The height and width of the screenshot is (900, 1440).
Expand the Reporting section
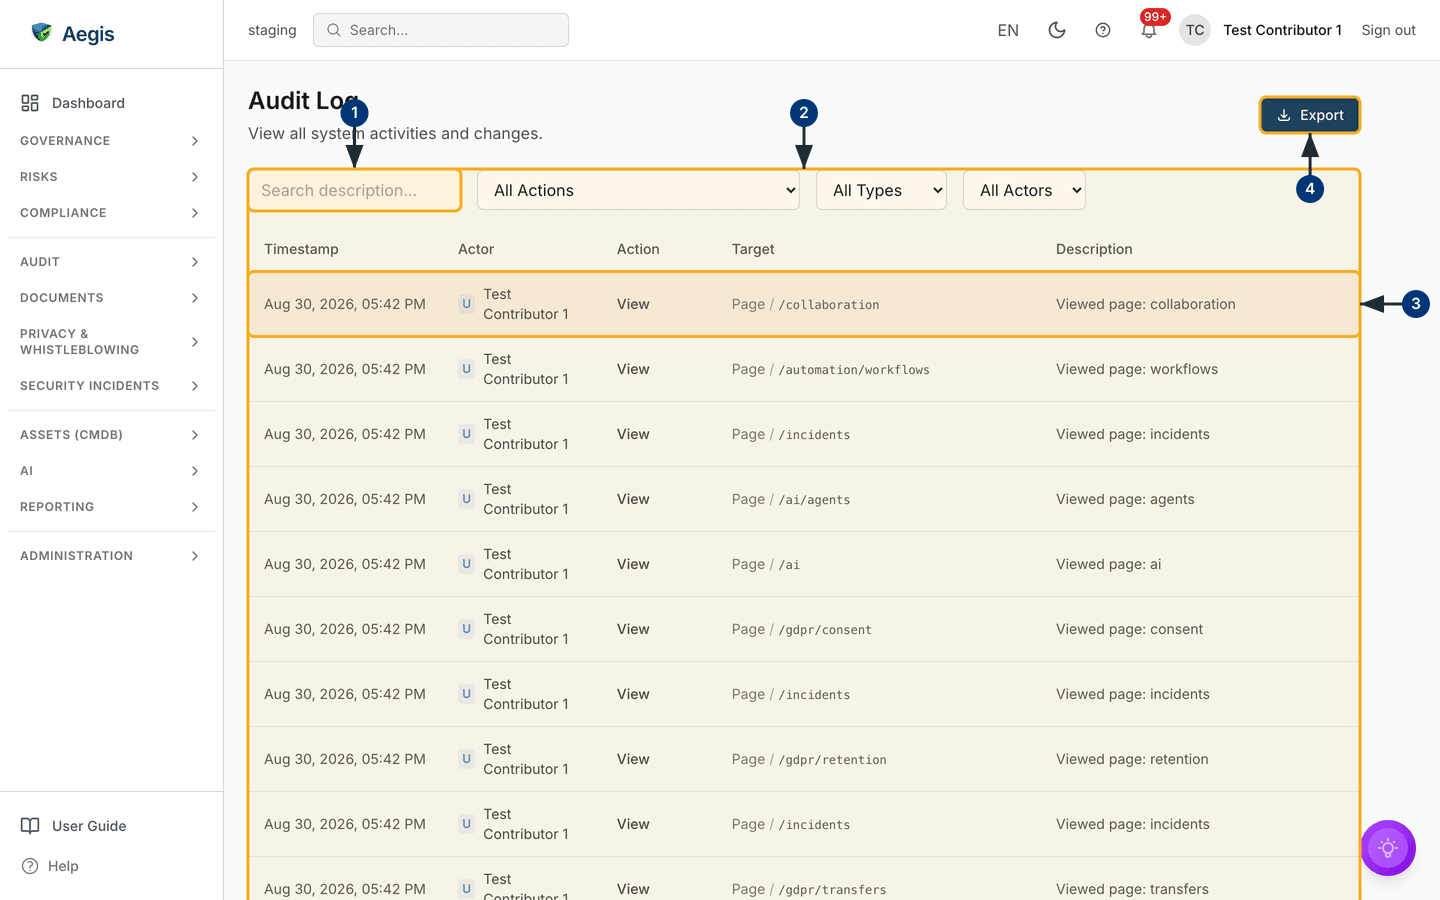(111, 507)
